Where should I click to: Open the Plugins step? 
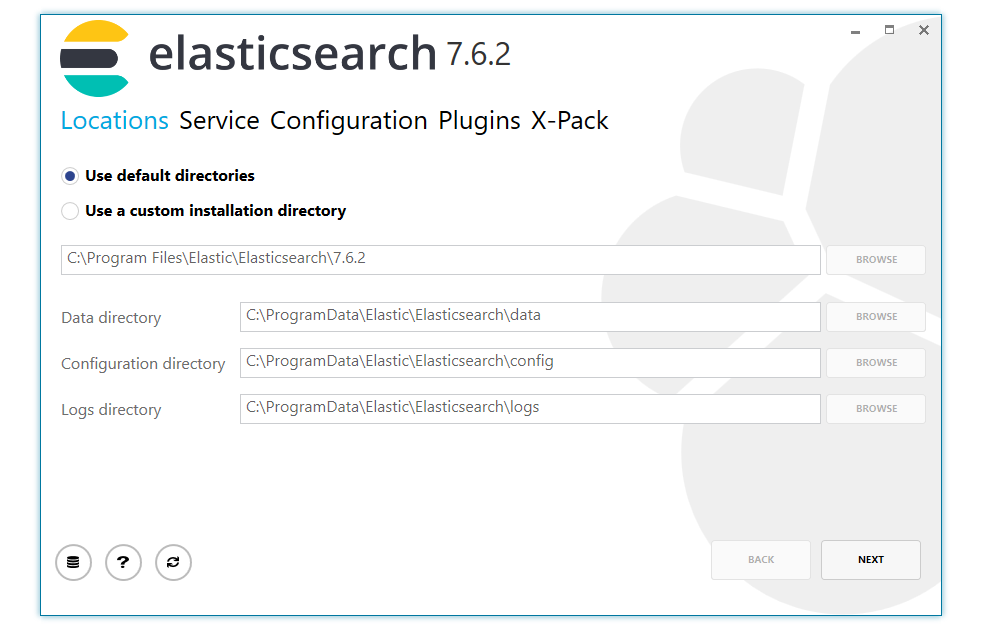pos(479,121)
